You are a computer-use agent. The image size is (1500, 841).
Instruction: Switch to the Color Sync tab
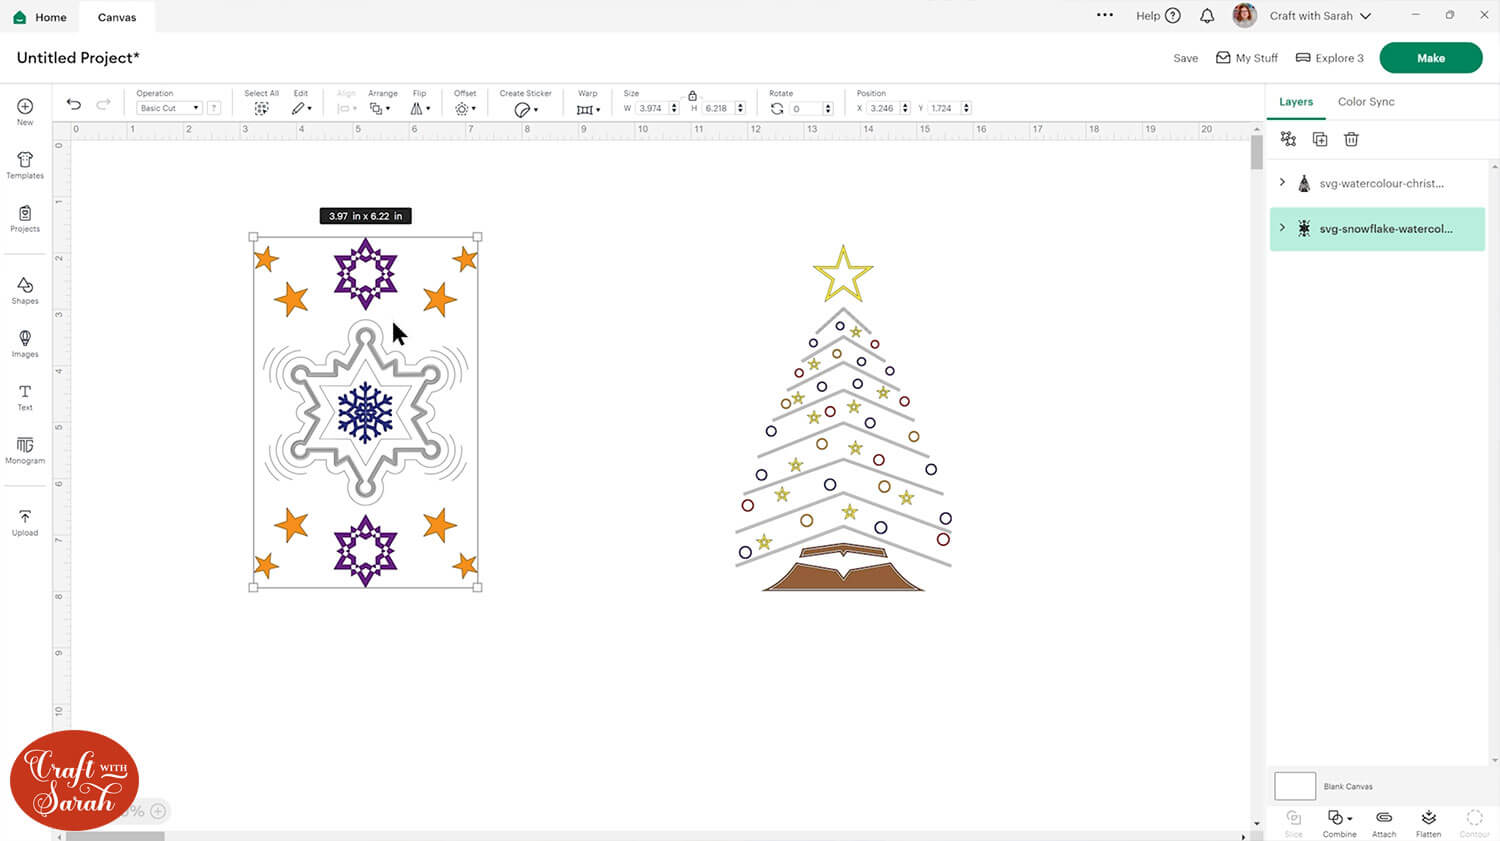point(1365,102)
